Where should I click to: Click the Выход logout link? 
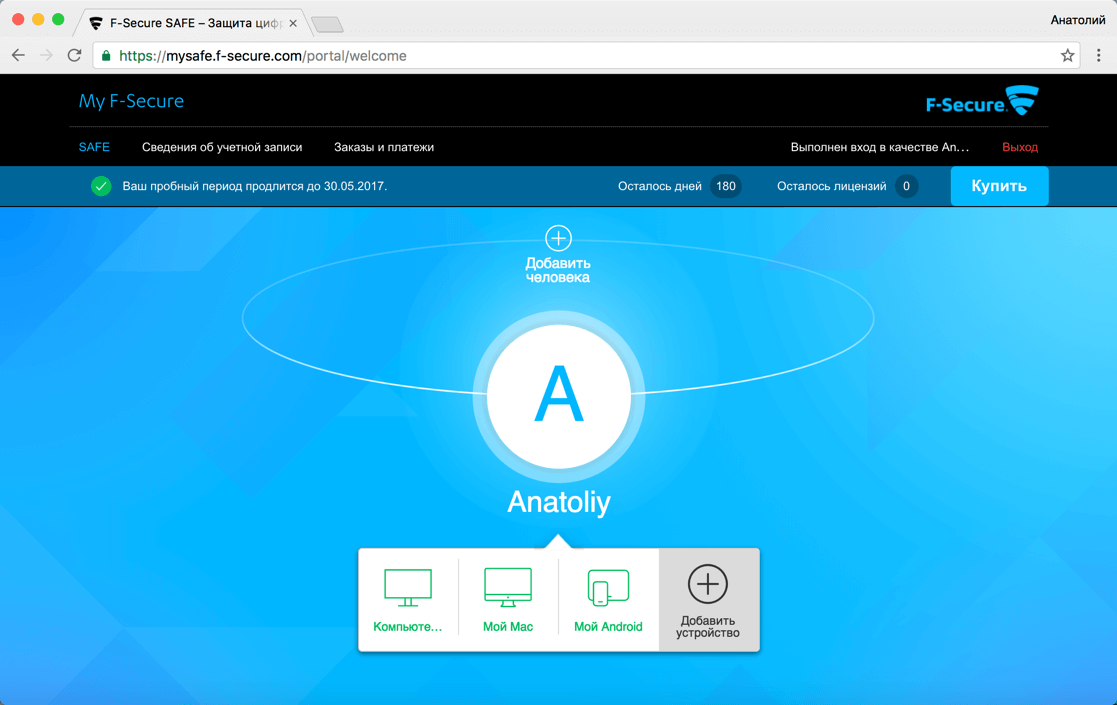[x=1022, y=147]
